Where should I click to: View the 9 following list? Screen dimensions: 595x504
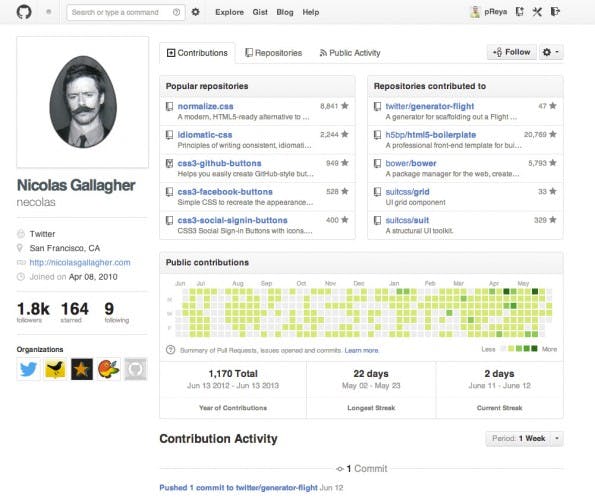pyautogui.click(x=116, y=312)
